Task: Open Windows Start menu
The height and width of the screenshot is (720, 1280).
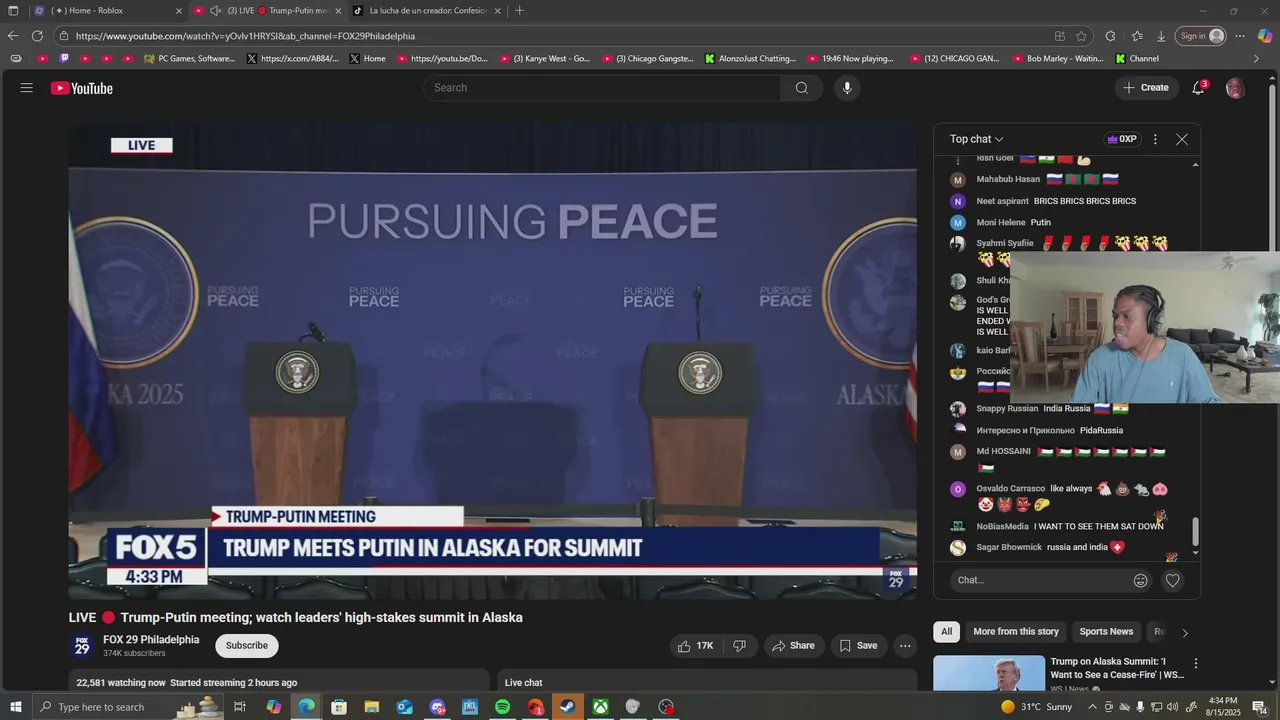Action: tap(15, 707)
